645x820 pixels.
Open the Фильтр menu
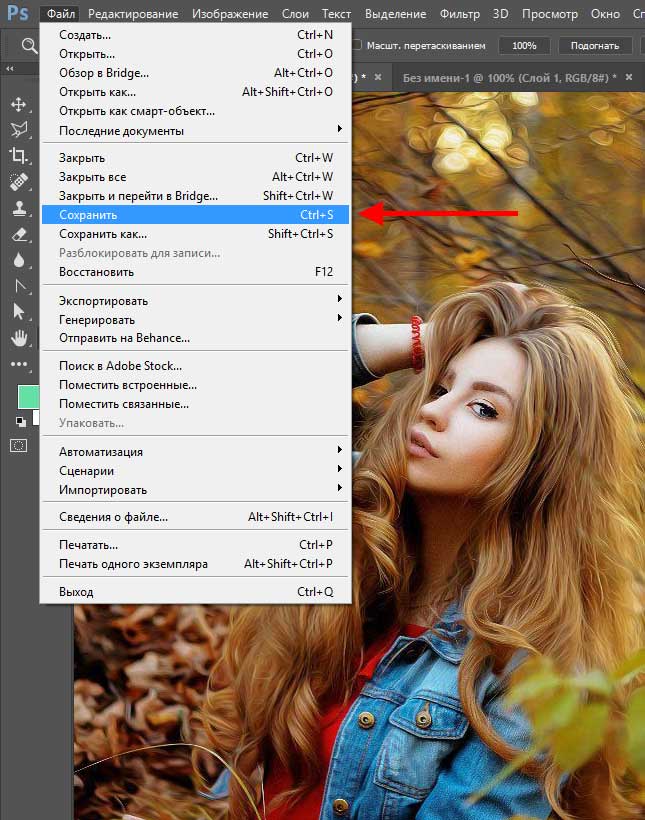point(460,14)
